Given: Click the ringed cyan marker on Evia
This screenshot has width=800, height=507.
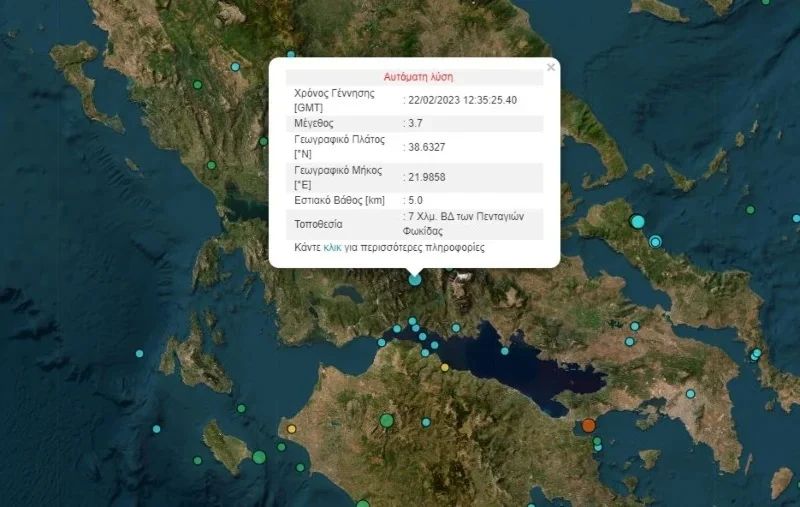Looking at the screenshot, I should (x=656, y=241).
